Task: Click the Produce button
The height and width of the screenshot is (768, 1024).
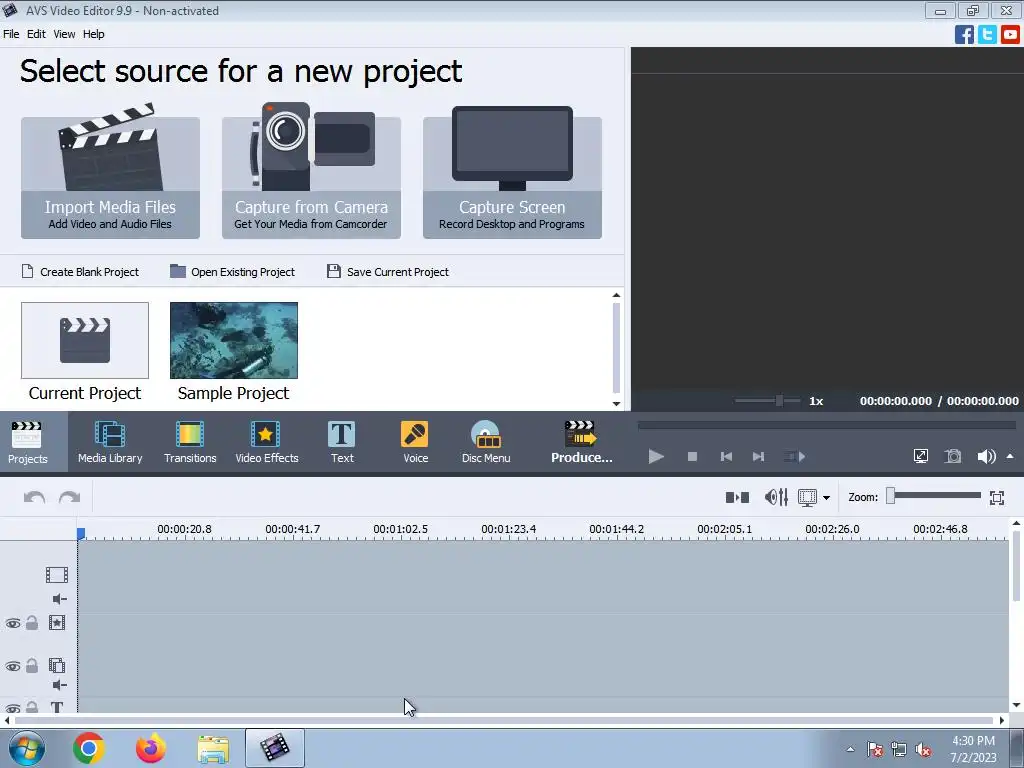Action: pos(581,442)
